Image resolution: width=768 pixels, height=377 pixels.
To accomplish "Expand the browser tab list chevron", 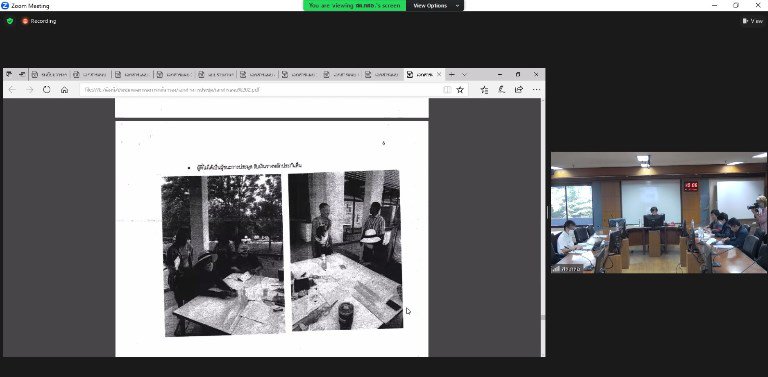I will coord(464,74).
